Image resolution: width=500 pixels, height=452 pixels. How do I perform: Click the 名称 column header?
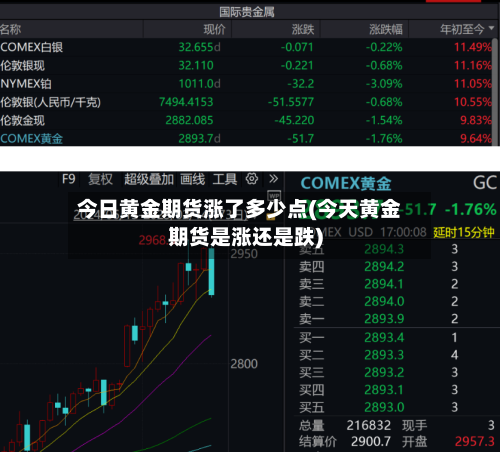(x=11, y=29)
